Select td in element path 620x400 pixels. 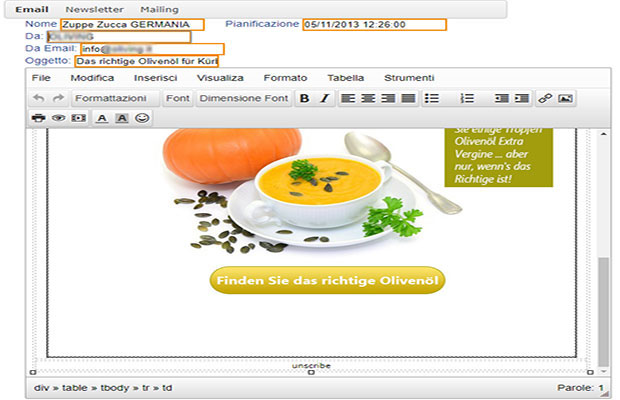pyautogui.click(x=167, y=388)
